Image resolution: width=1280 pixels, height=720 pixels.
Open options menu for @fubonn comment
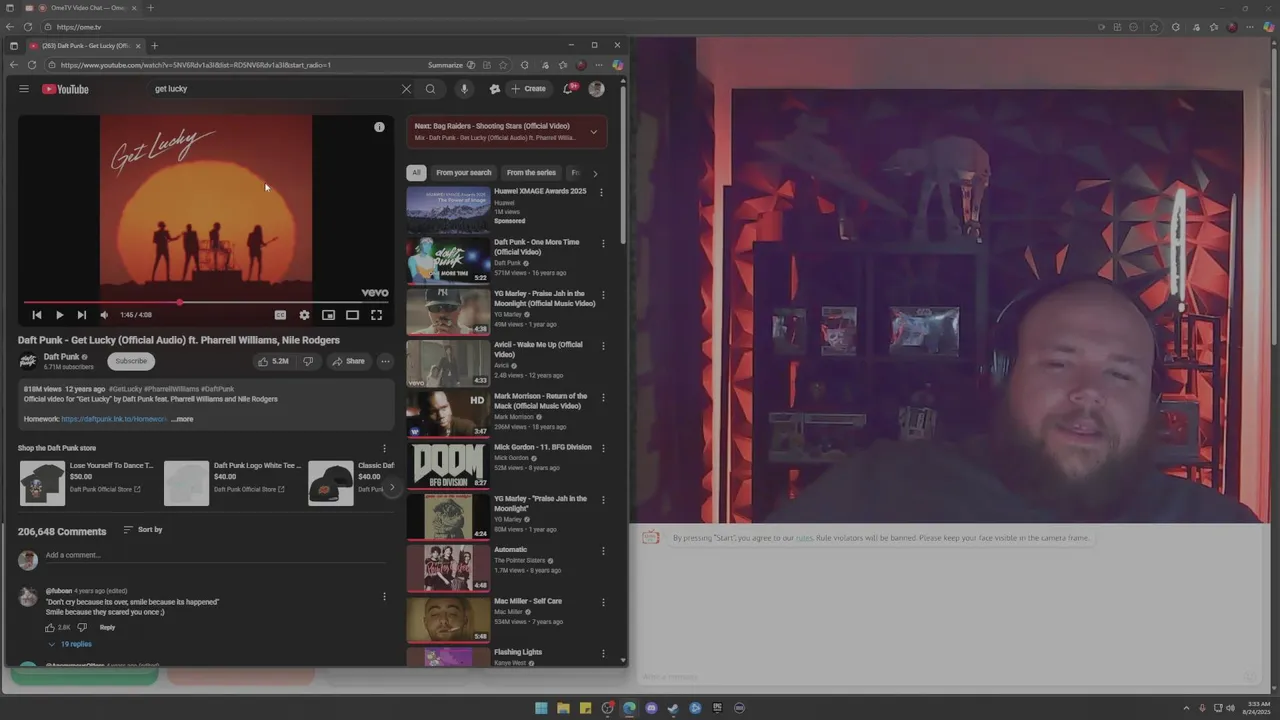click(384, 597)
